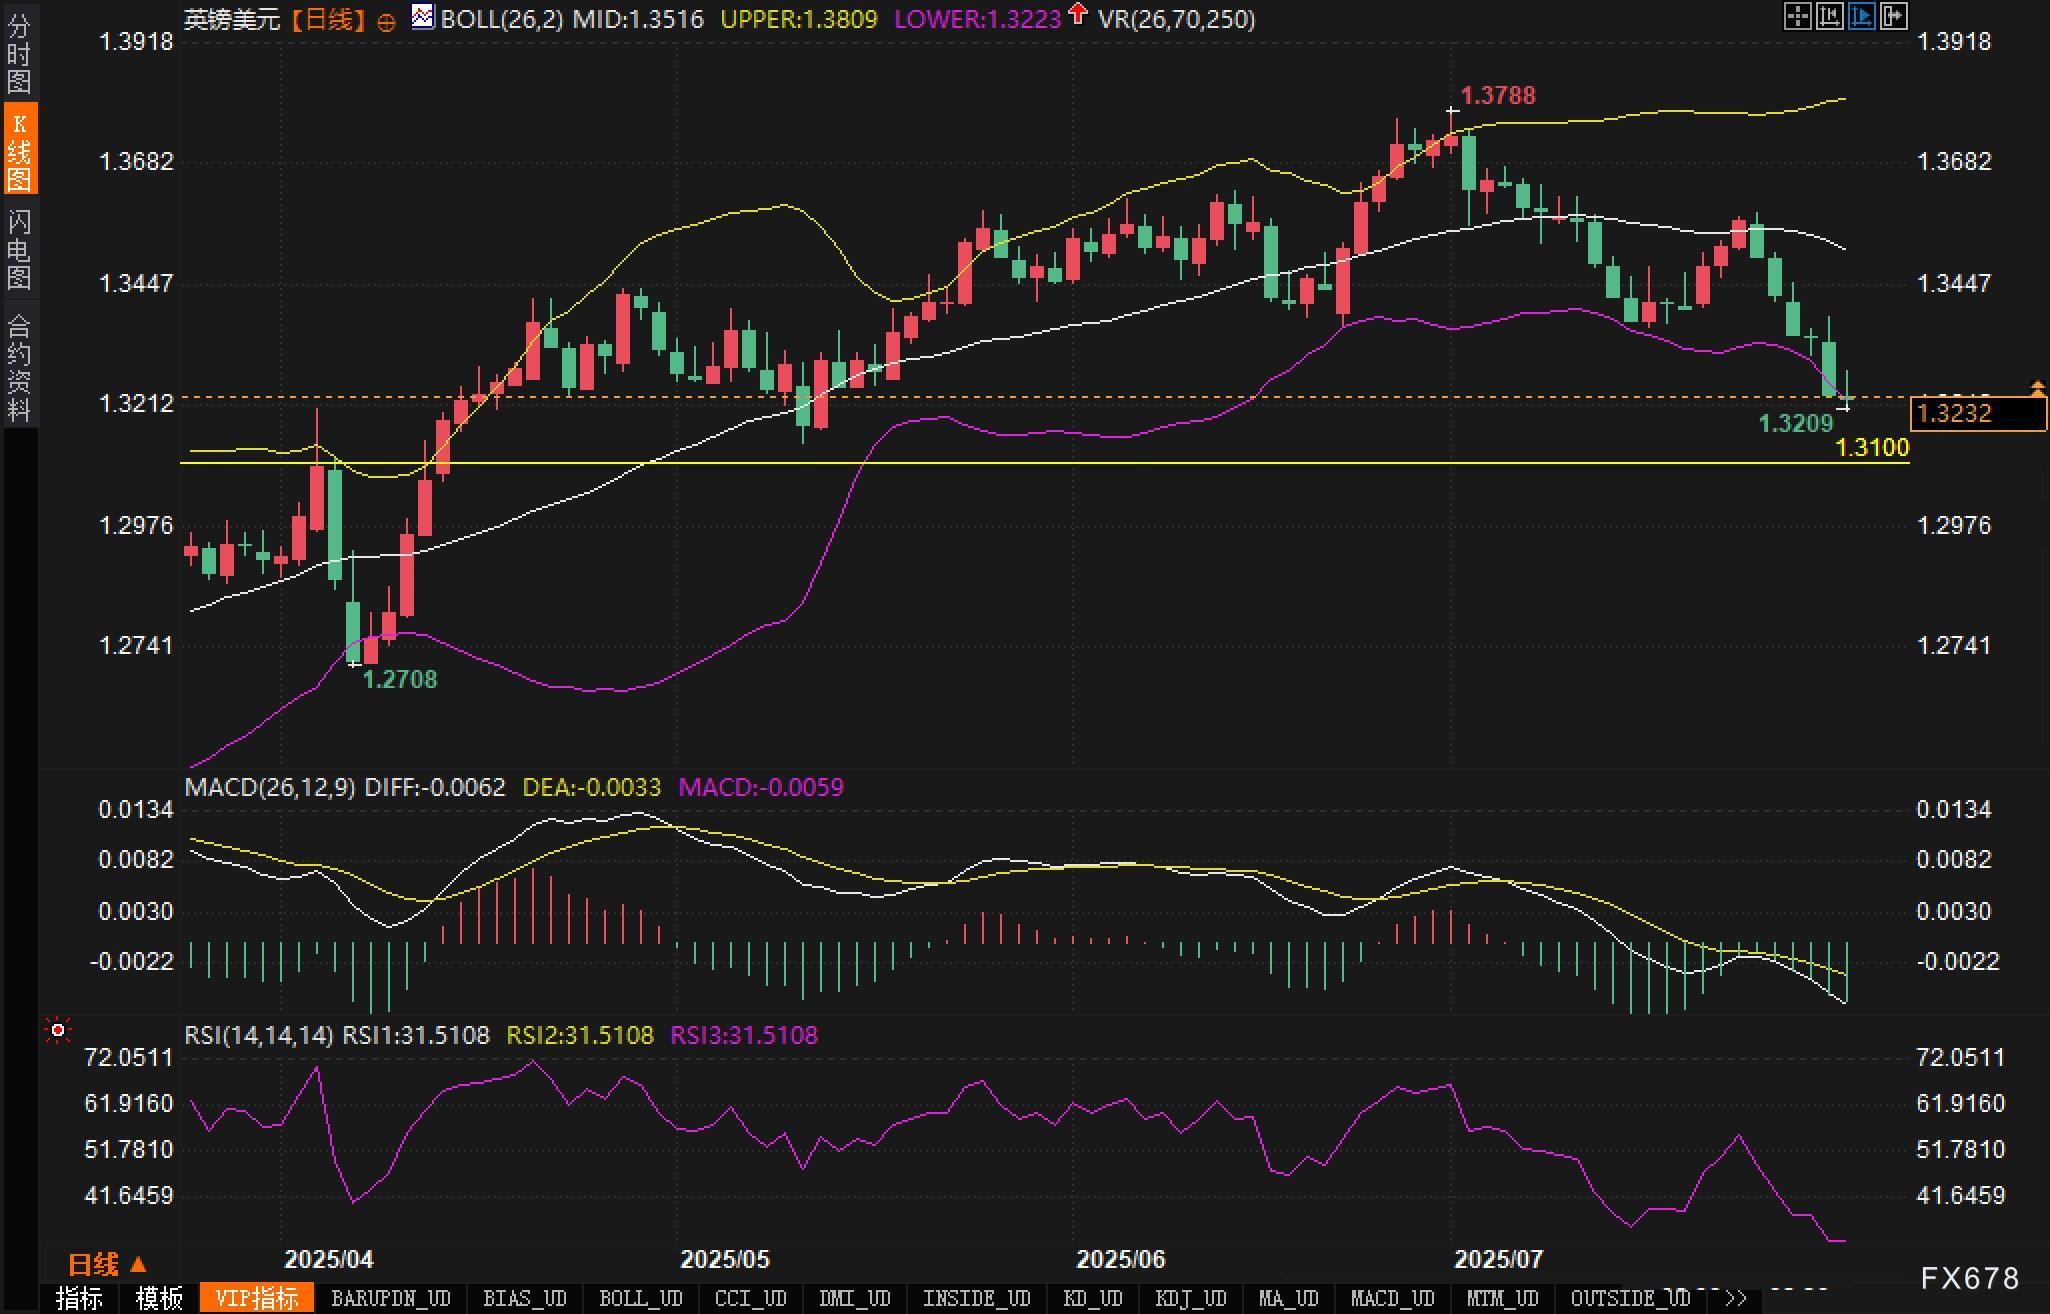Viewport: 2050px width, 1314px height.
Task: Click the rightmost panel shift icon
Action: coord(1893,16)
